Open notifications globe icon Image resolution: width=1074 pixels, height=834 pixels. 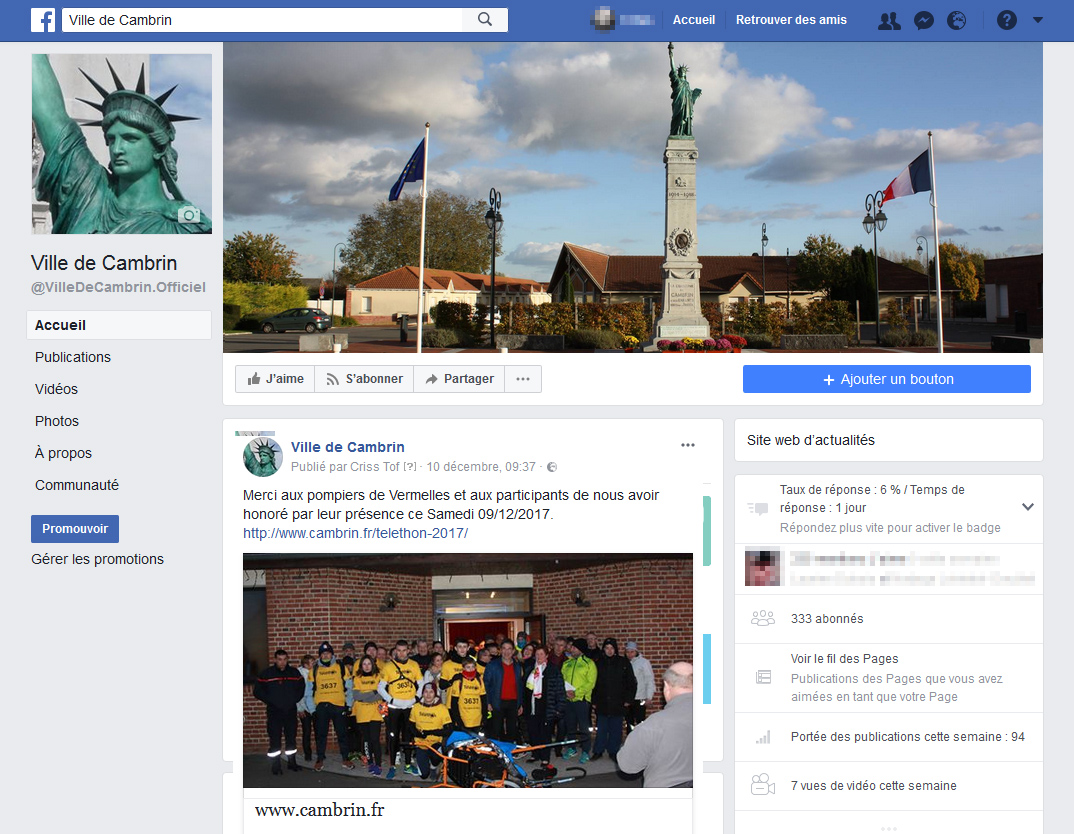point(956,21)
